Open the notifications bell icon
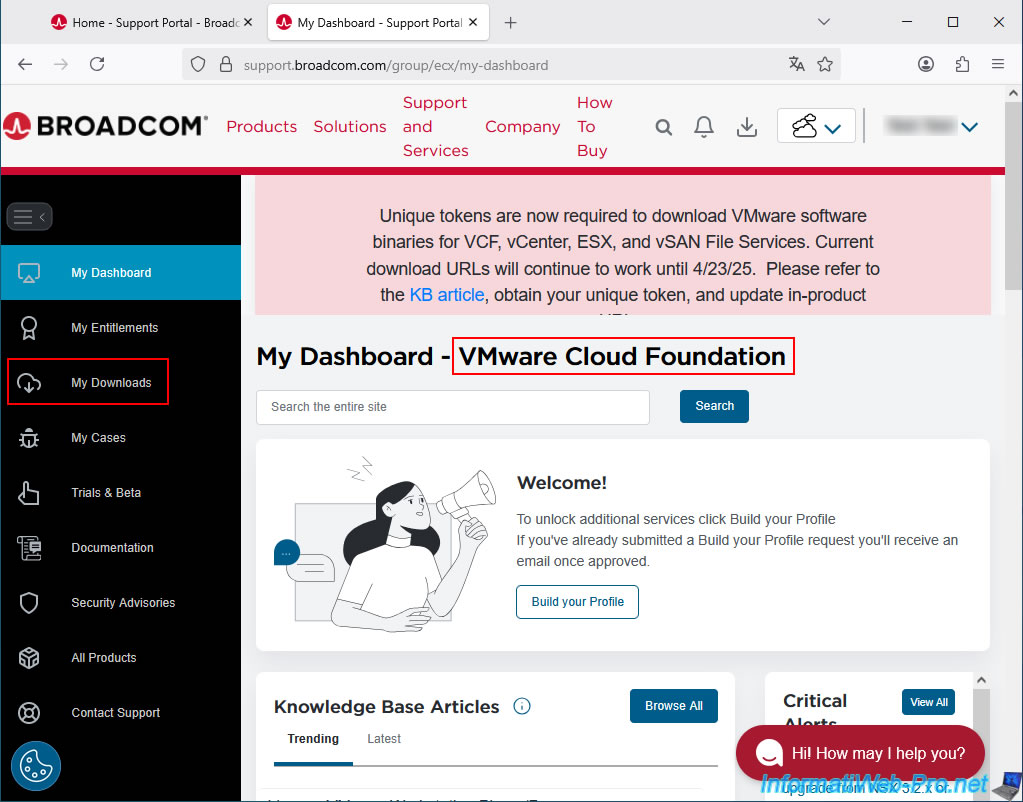The height and width of the screenshot is (802, 1023). 704,127
